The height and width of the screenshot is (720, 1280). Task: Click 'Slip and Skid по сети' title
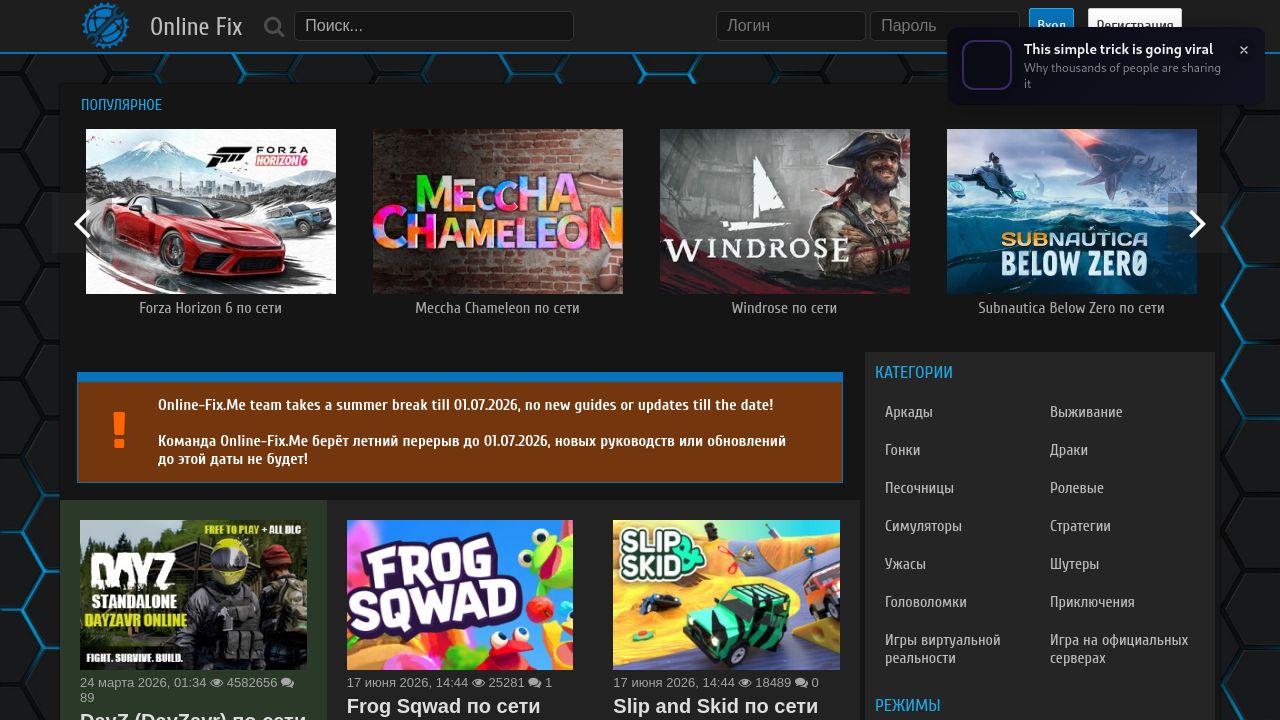[x=716, y=706]
